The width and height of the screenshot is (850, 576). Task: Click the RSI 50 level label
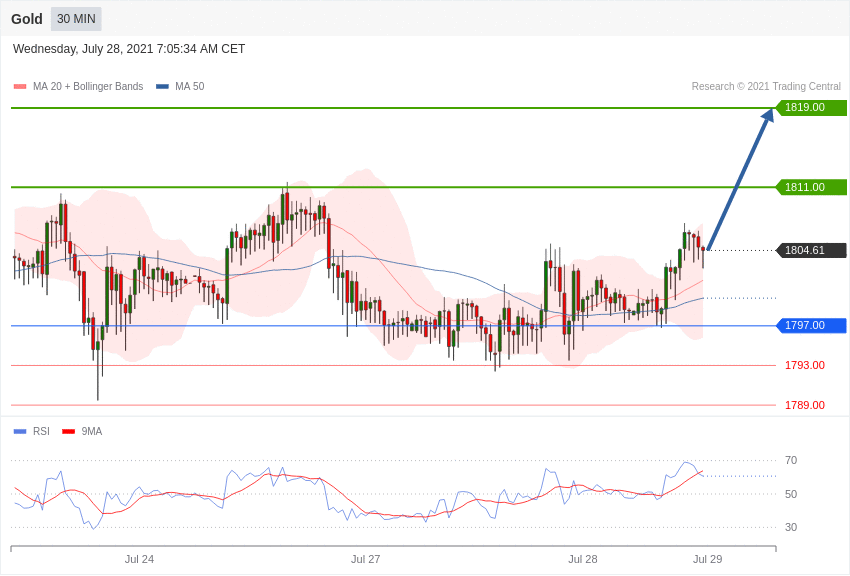click(791, 494)
